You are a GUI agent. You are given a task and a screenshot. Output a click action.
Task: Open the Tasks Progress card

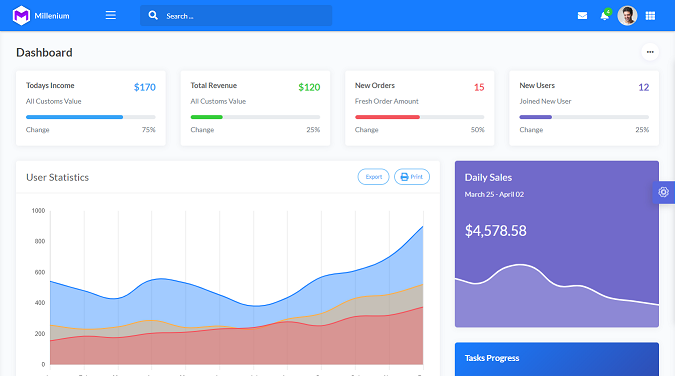557,359
